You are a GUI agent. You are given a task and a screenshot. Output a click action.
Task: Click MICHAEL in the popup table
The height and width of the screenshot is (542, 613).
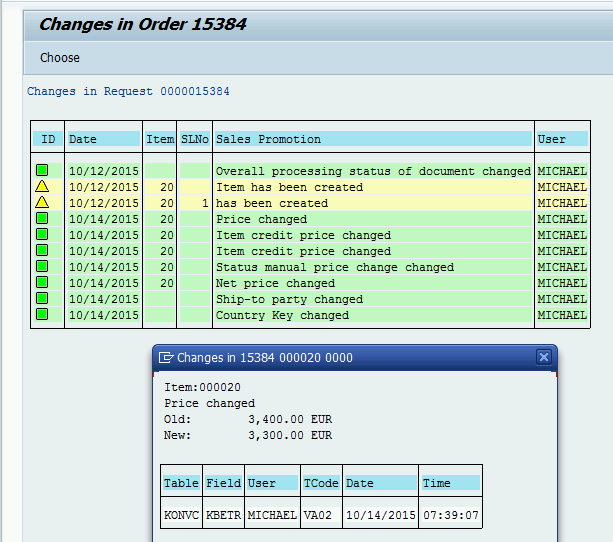tap(272, 515)
